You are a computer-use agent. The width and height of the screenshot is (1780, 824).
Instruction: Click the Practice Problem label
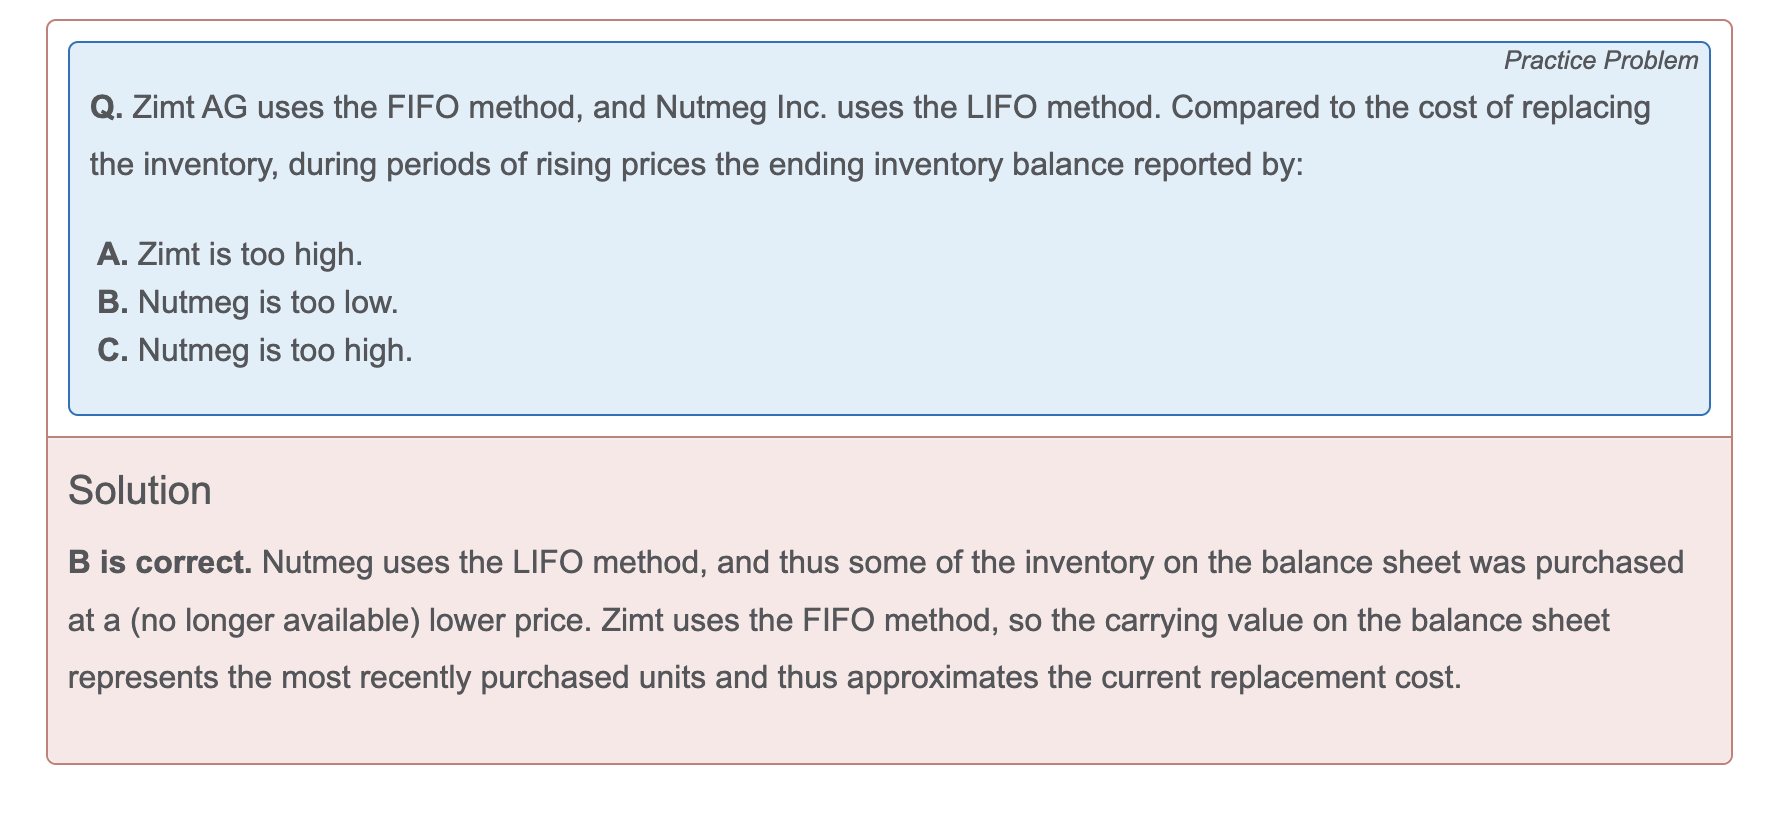(1601, 61)
